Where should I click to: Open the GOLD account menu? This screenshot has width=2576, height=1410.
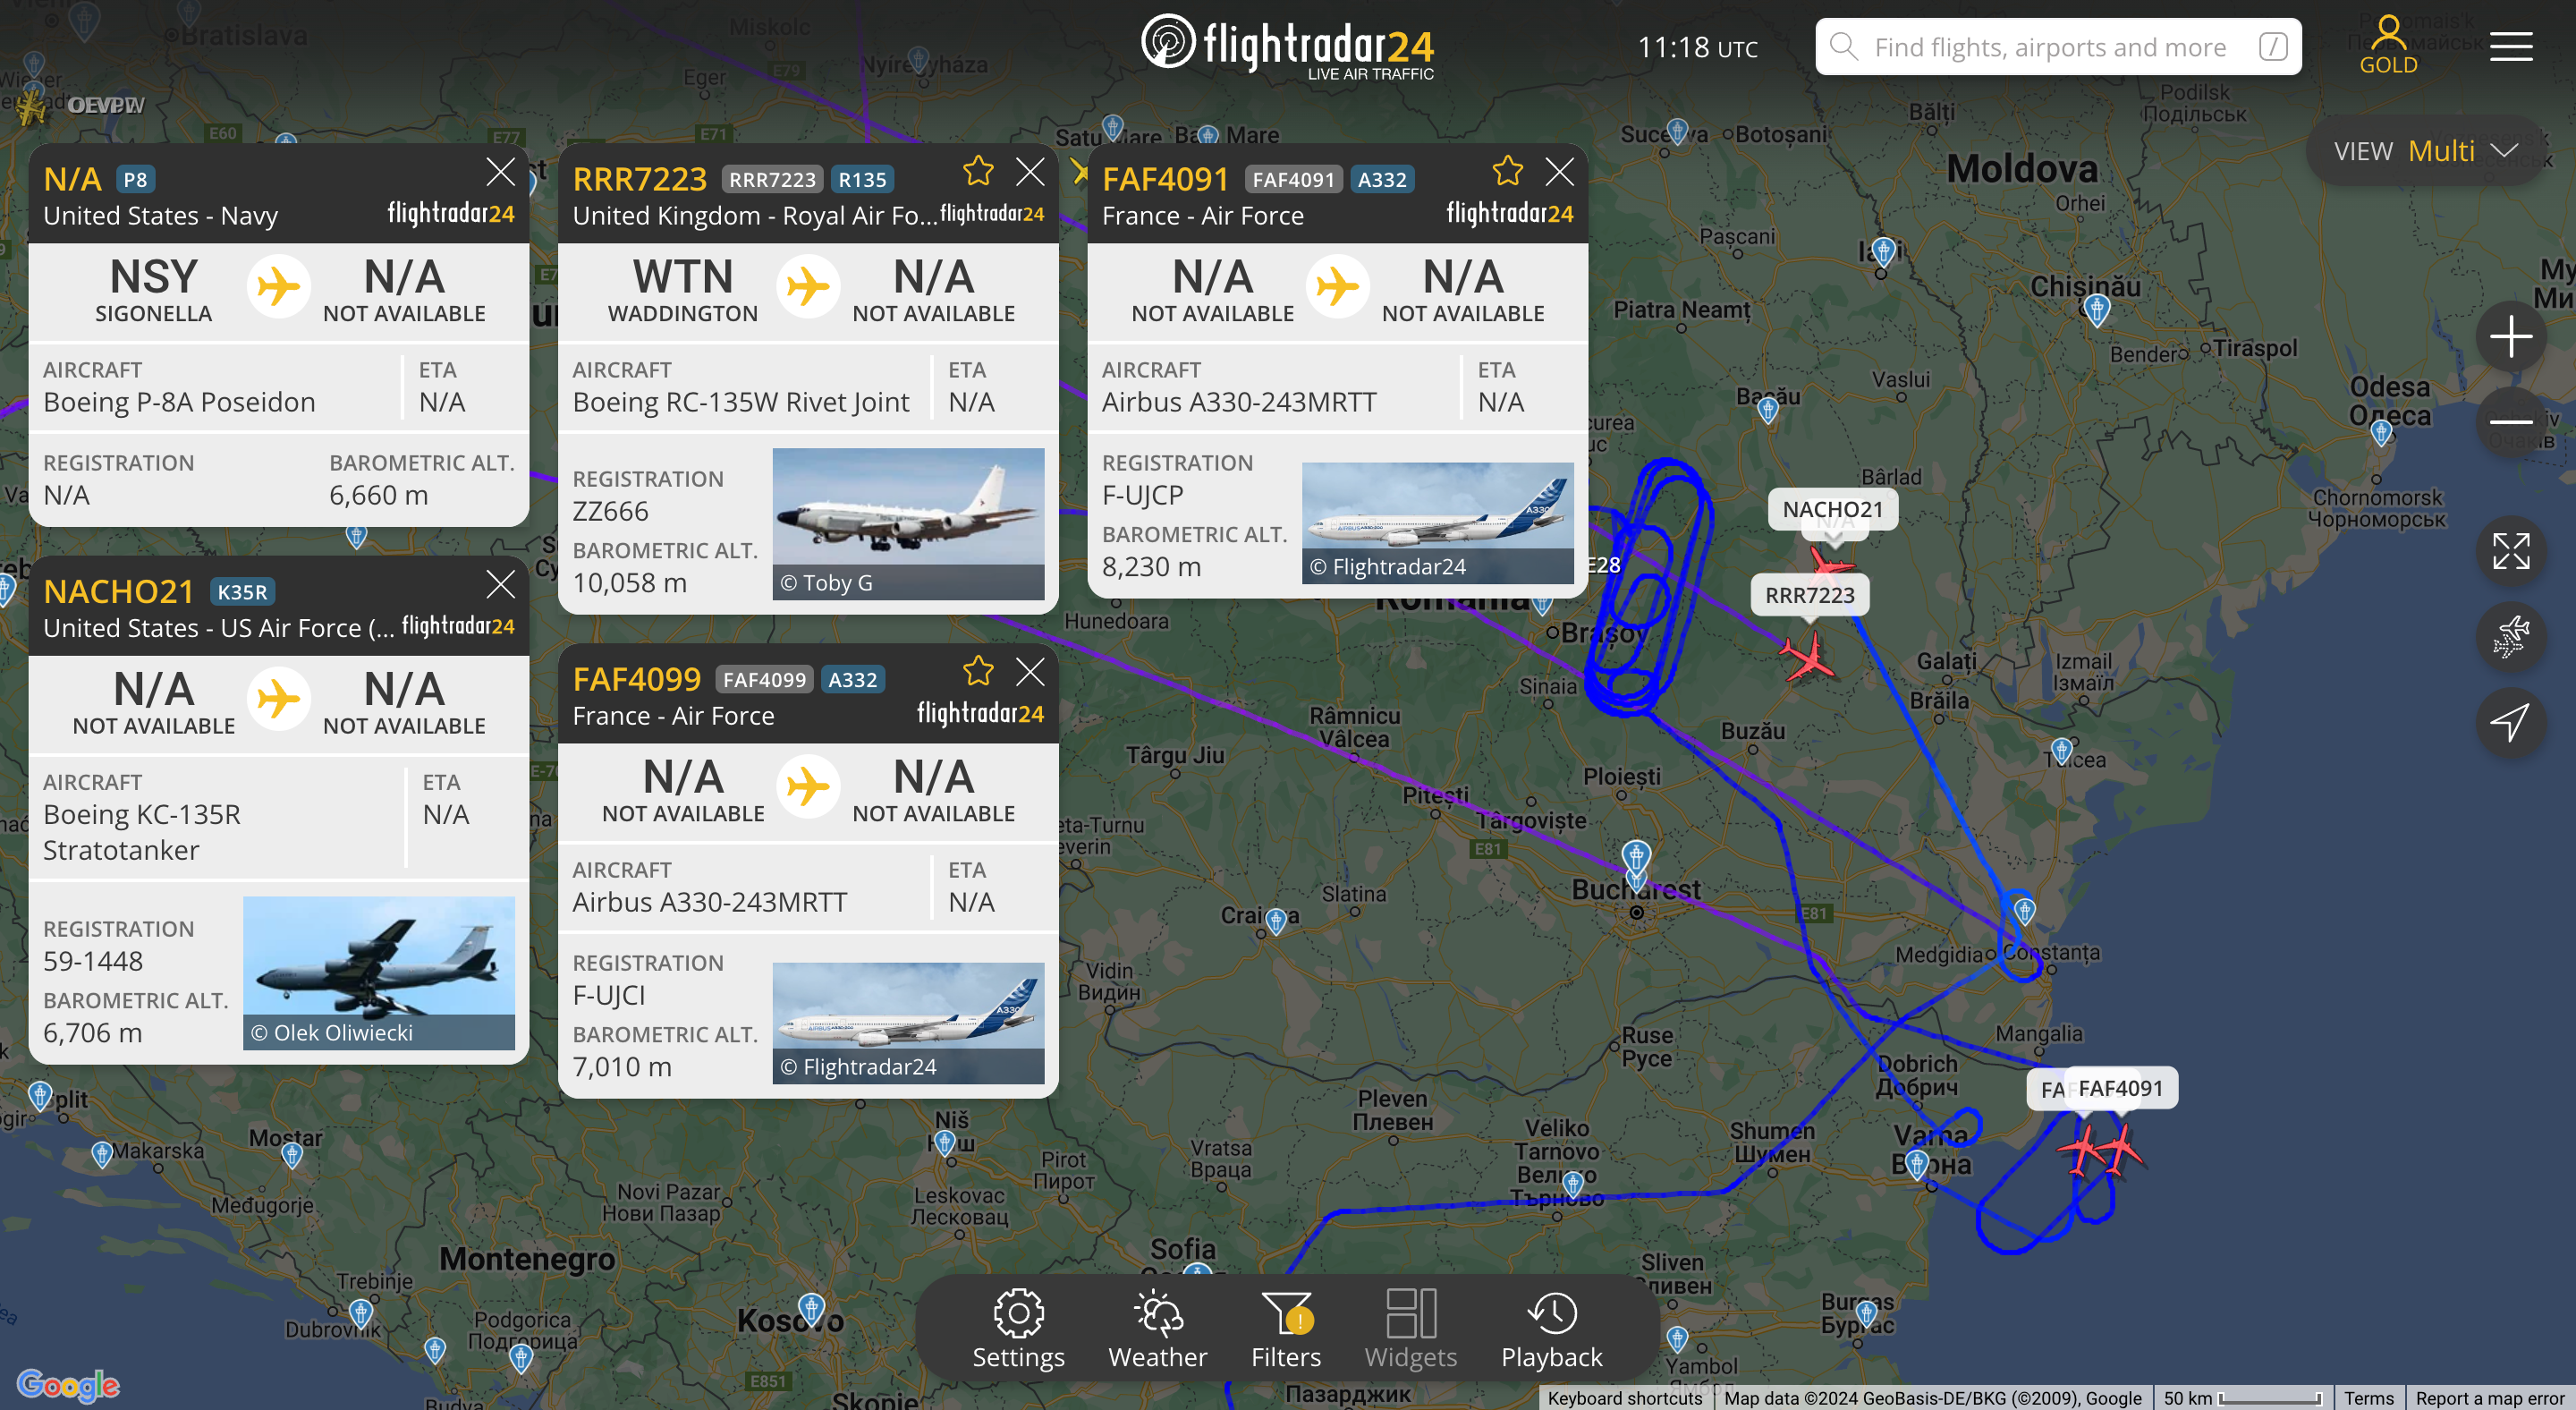(2388, 45)
